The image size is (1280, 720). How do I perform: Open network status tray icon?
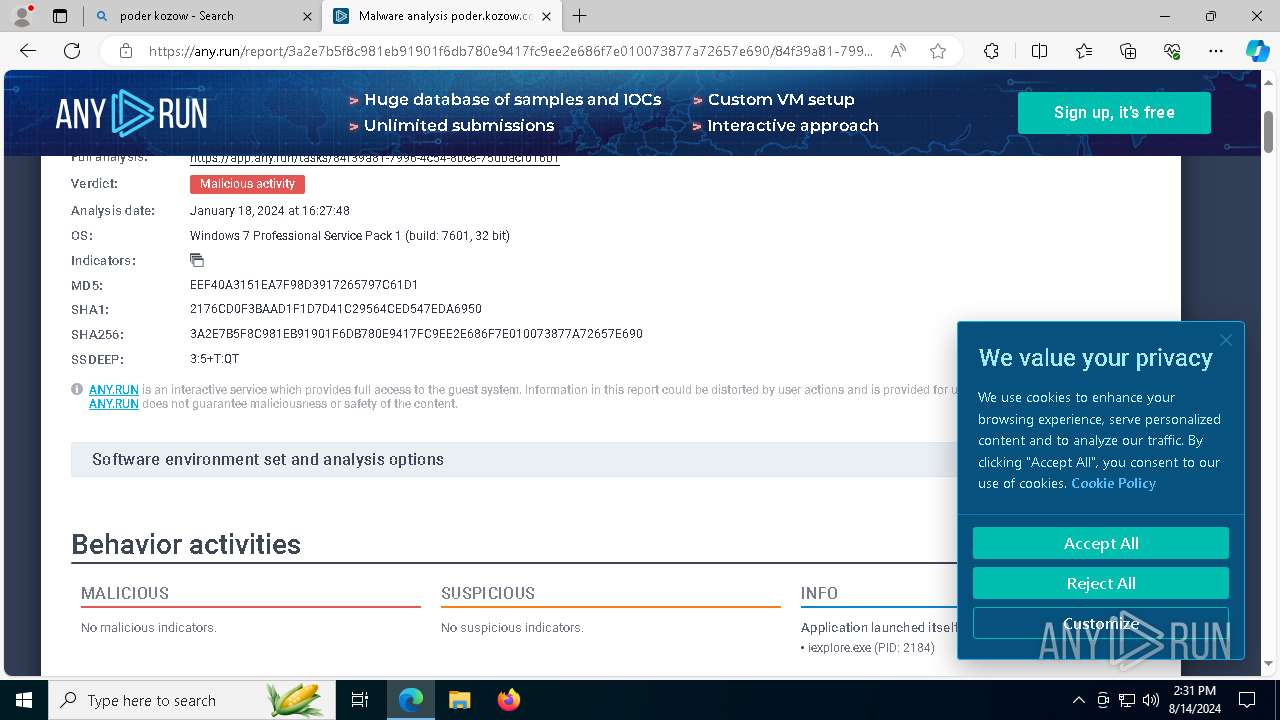1127,700
